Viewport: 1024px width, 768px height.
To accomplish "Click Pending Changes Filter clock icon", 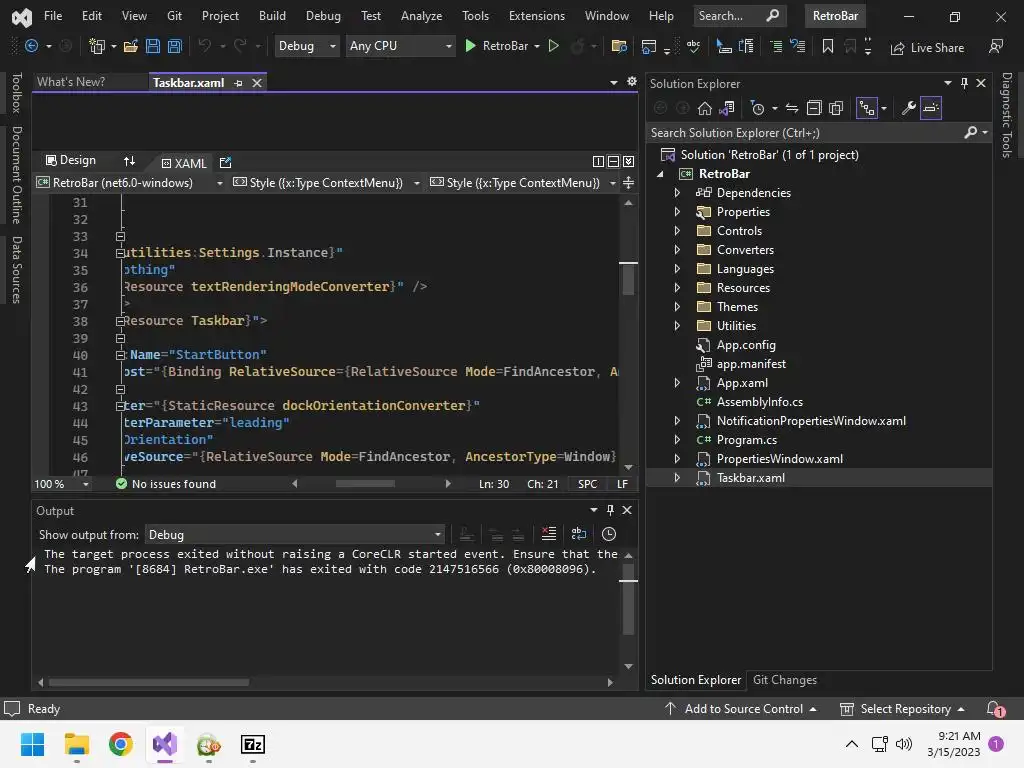I will (758, 108).
